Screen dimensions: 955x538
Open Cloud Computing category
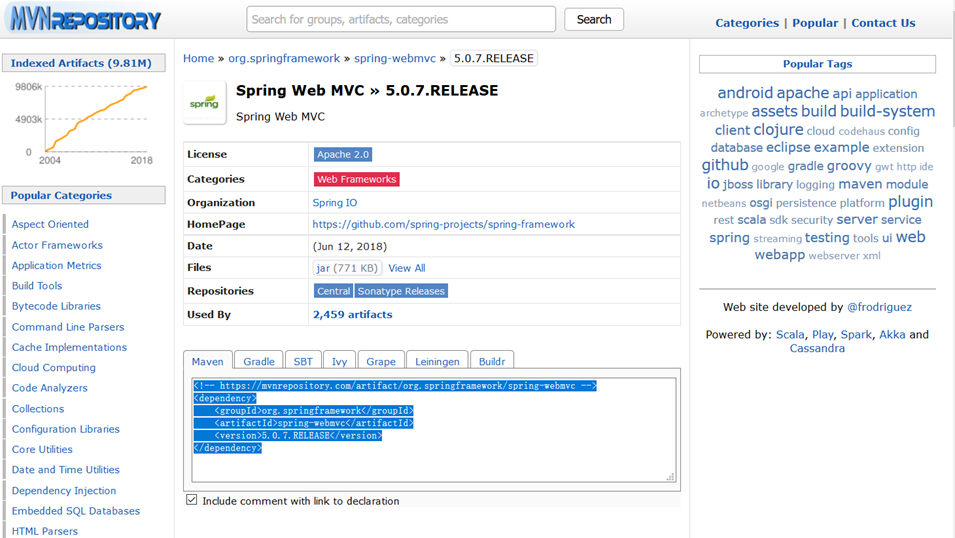[x=54, y=368]
